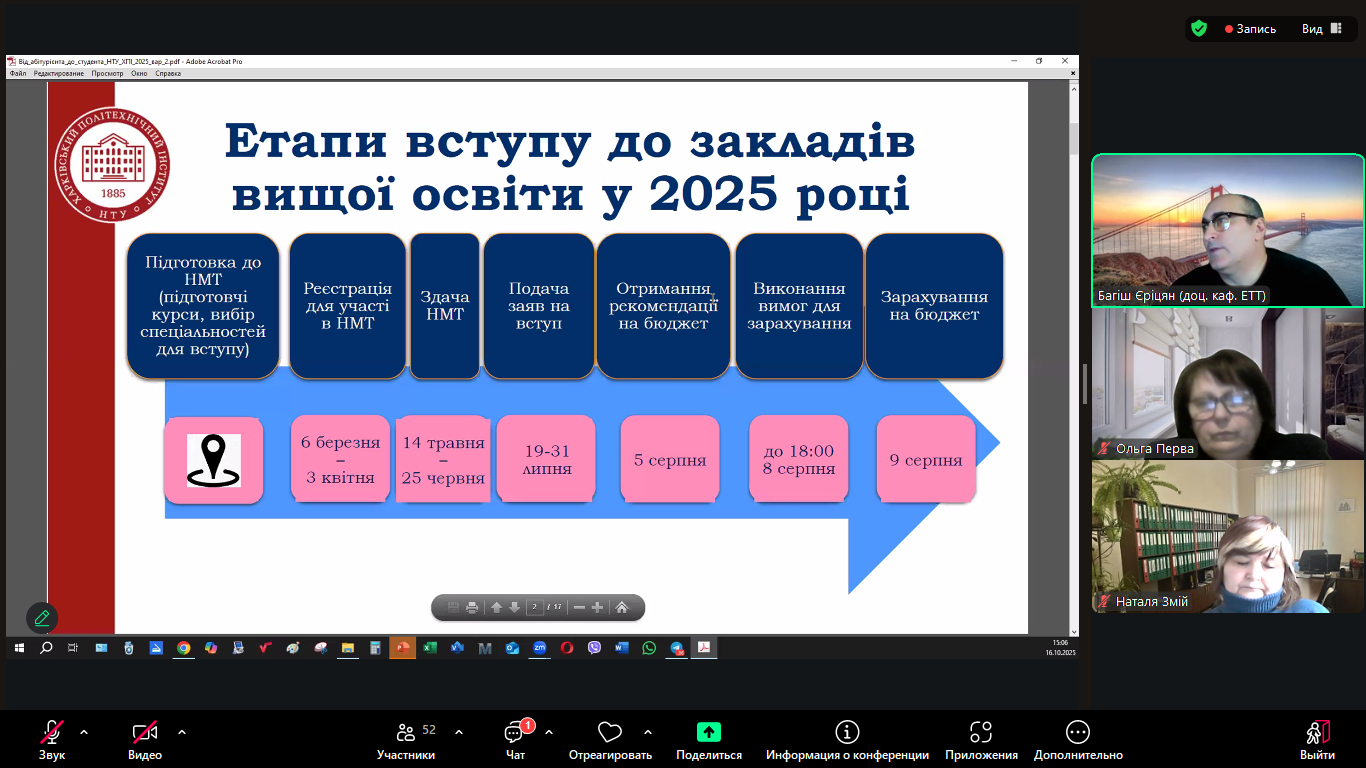This screenshot has height=768, width=1366.
Task: Click the save icon in floating PDF toolbar
Action: [x=453, y=607]
